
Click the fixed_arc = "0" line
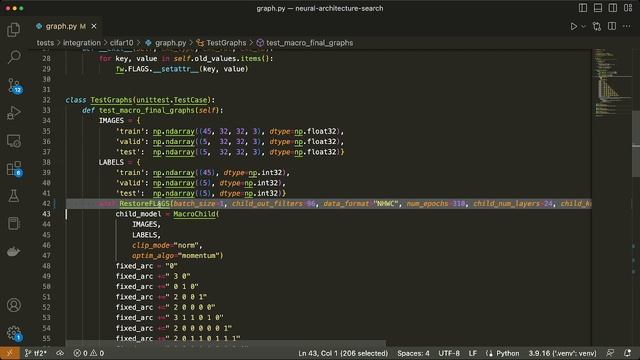point(146,266)
